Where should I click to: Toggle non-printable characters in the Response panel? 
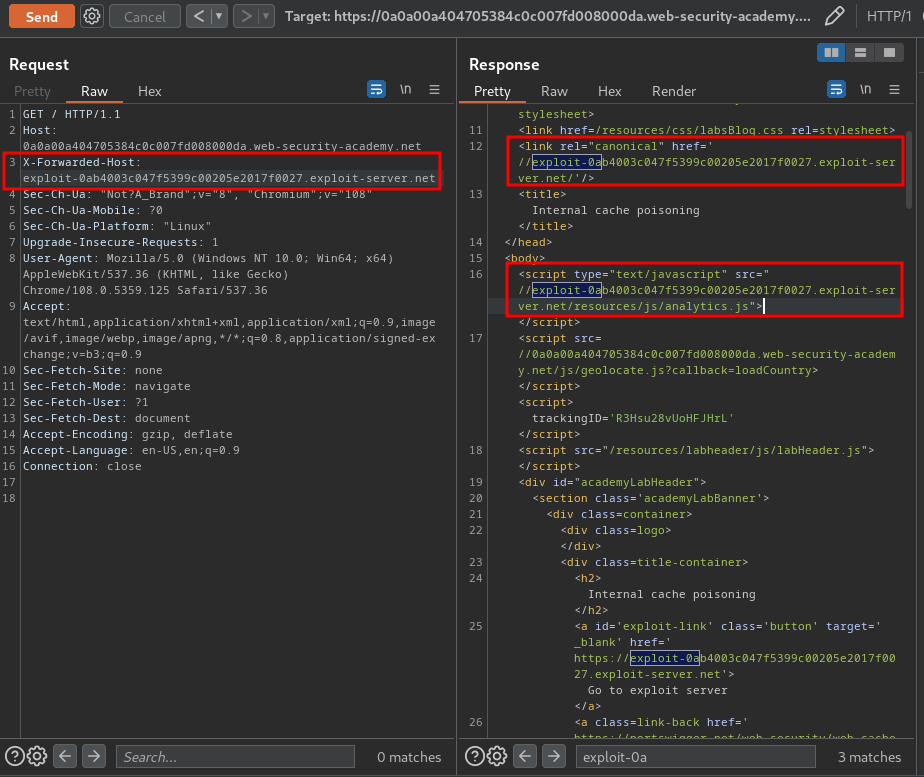pyautogui.click(x=865, y=90)
